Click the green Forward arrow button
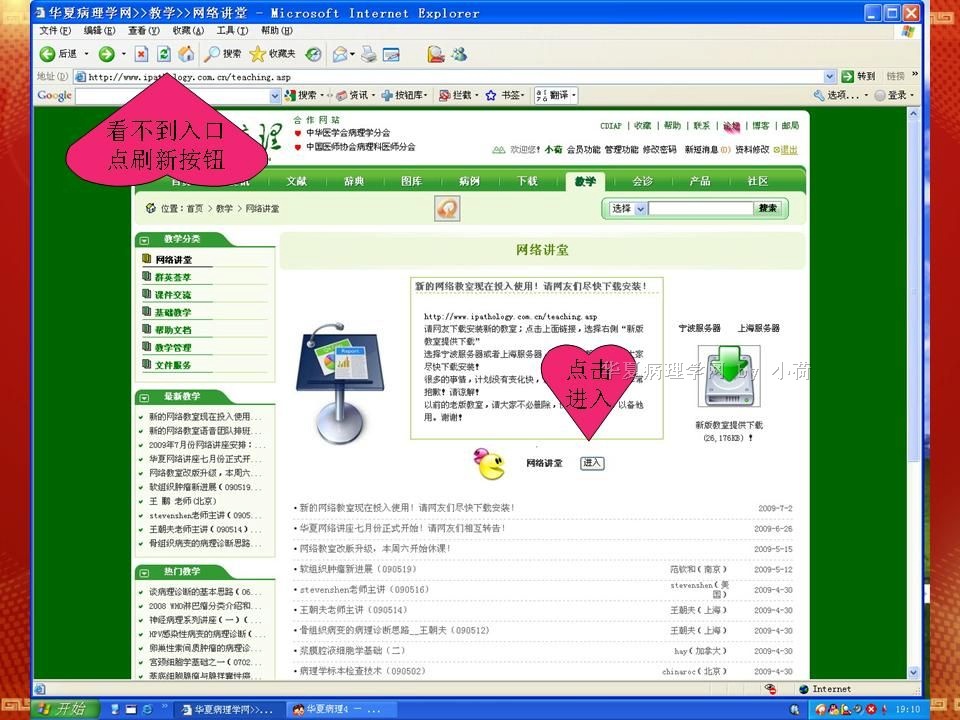Image resolution: width=960 pixels, height=720 pixels. click(x=107, y=54)
